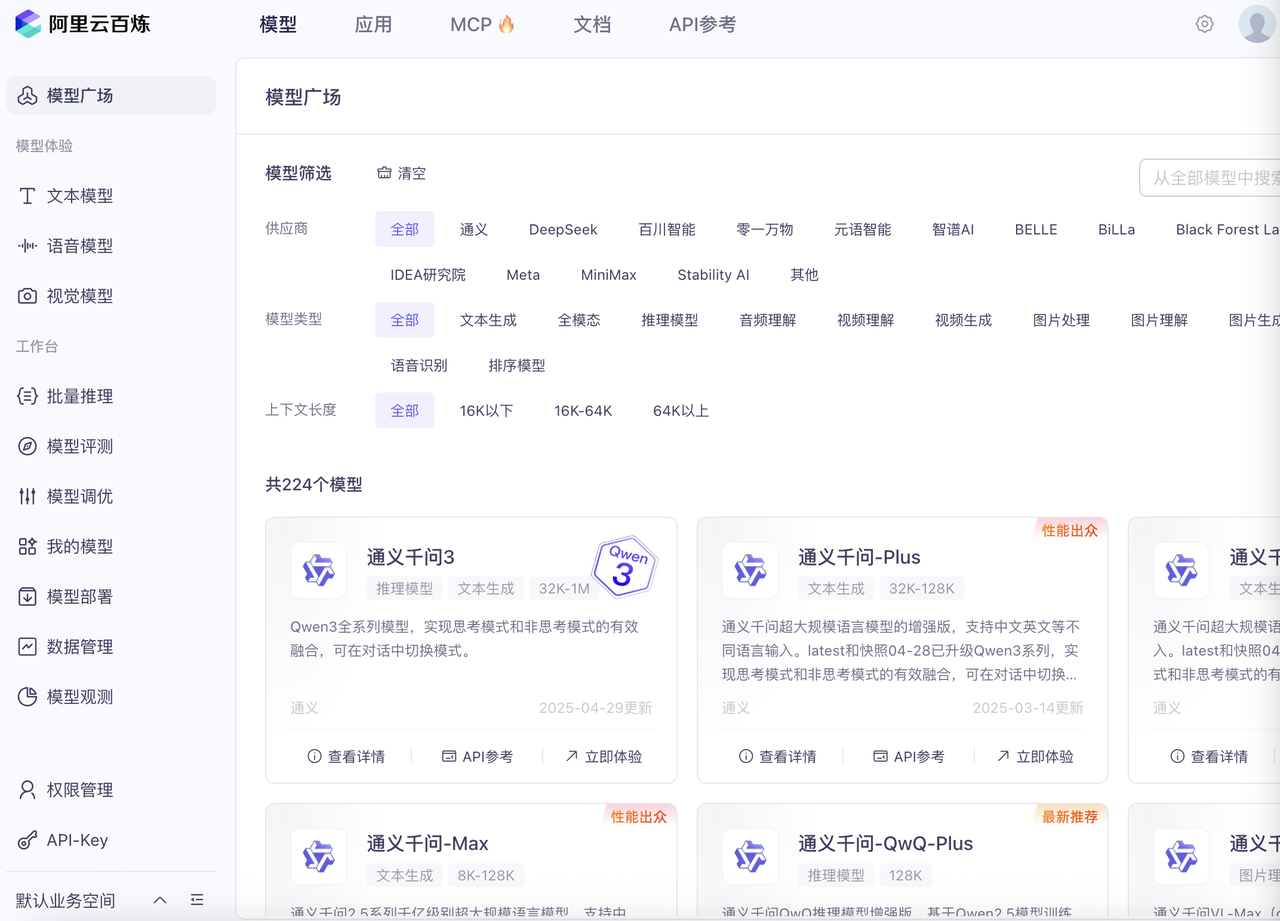This screenshot has width=1280, height=921.
Task: Select context length 16K以下
Action: [x=487, y=411]
